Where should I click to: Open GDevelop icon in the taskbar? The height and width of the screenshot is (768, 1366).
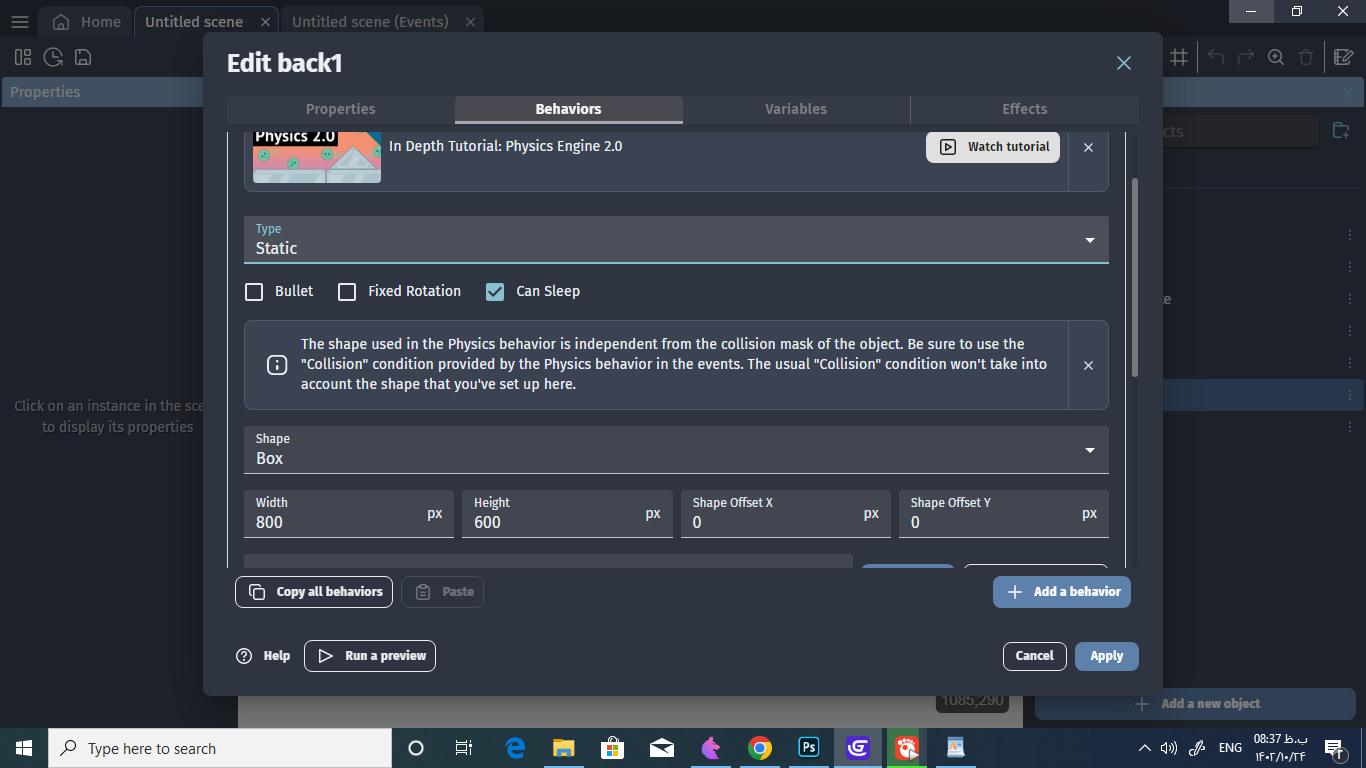click(x=858, y=748)
